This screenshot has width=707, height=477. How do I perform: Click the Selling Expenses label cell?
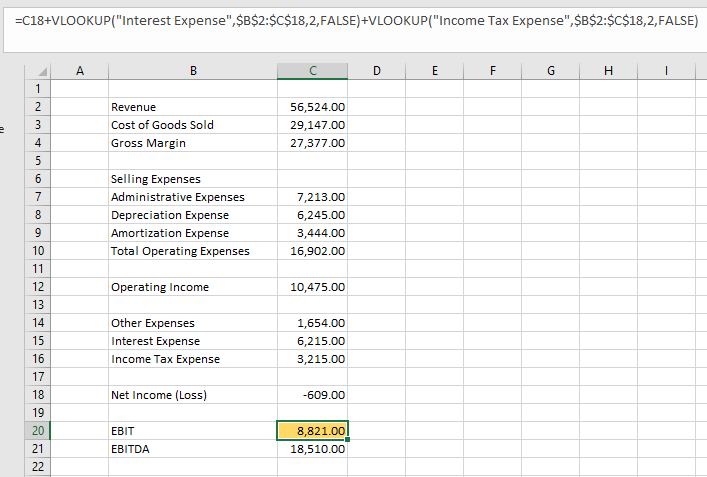pos(193,179)
